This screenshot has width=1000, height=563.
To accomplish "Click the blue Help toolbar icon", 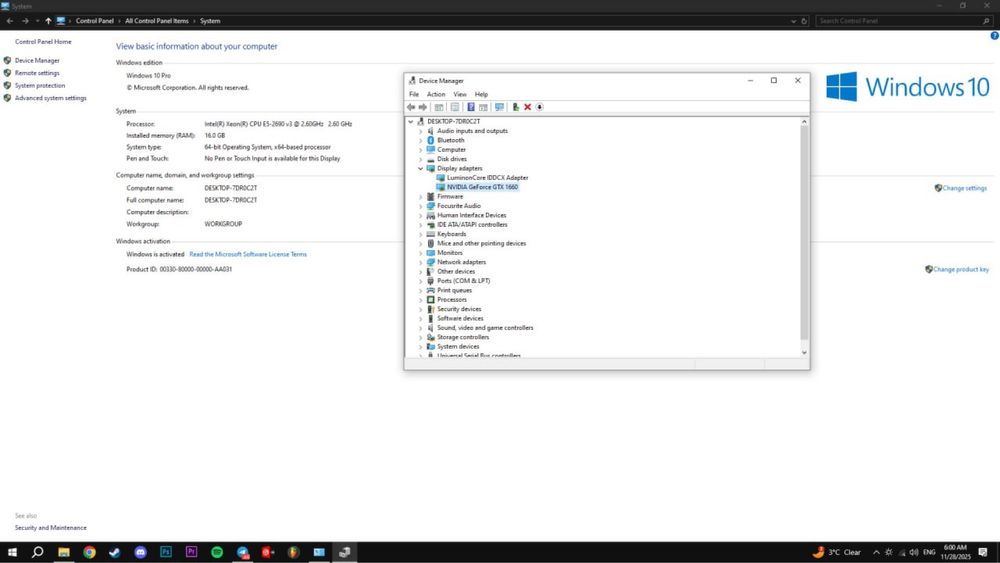I will pyautogui.click(x=471, y=107).
